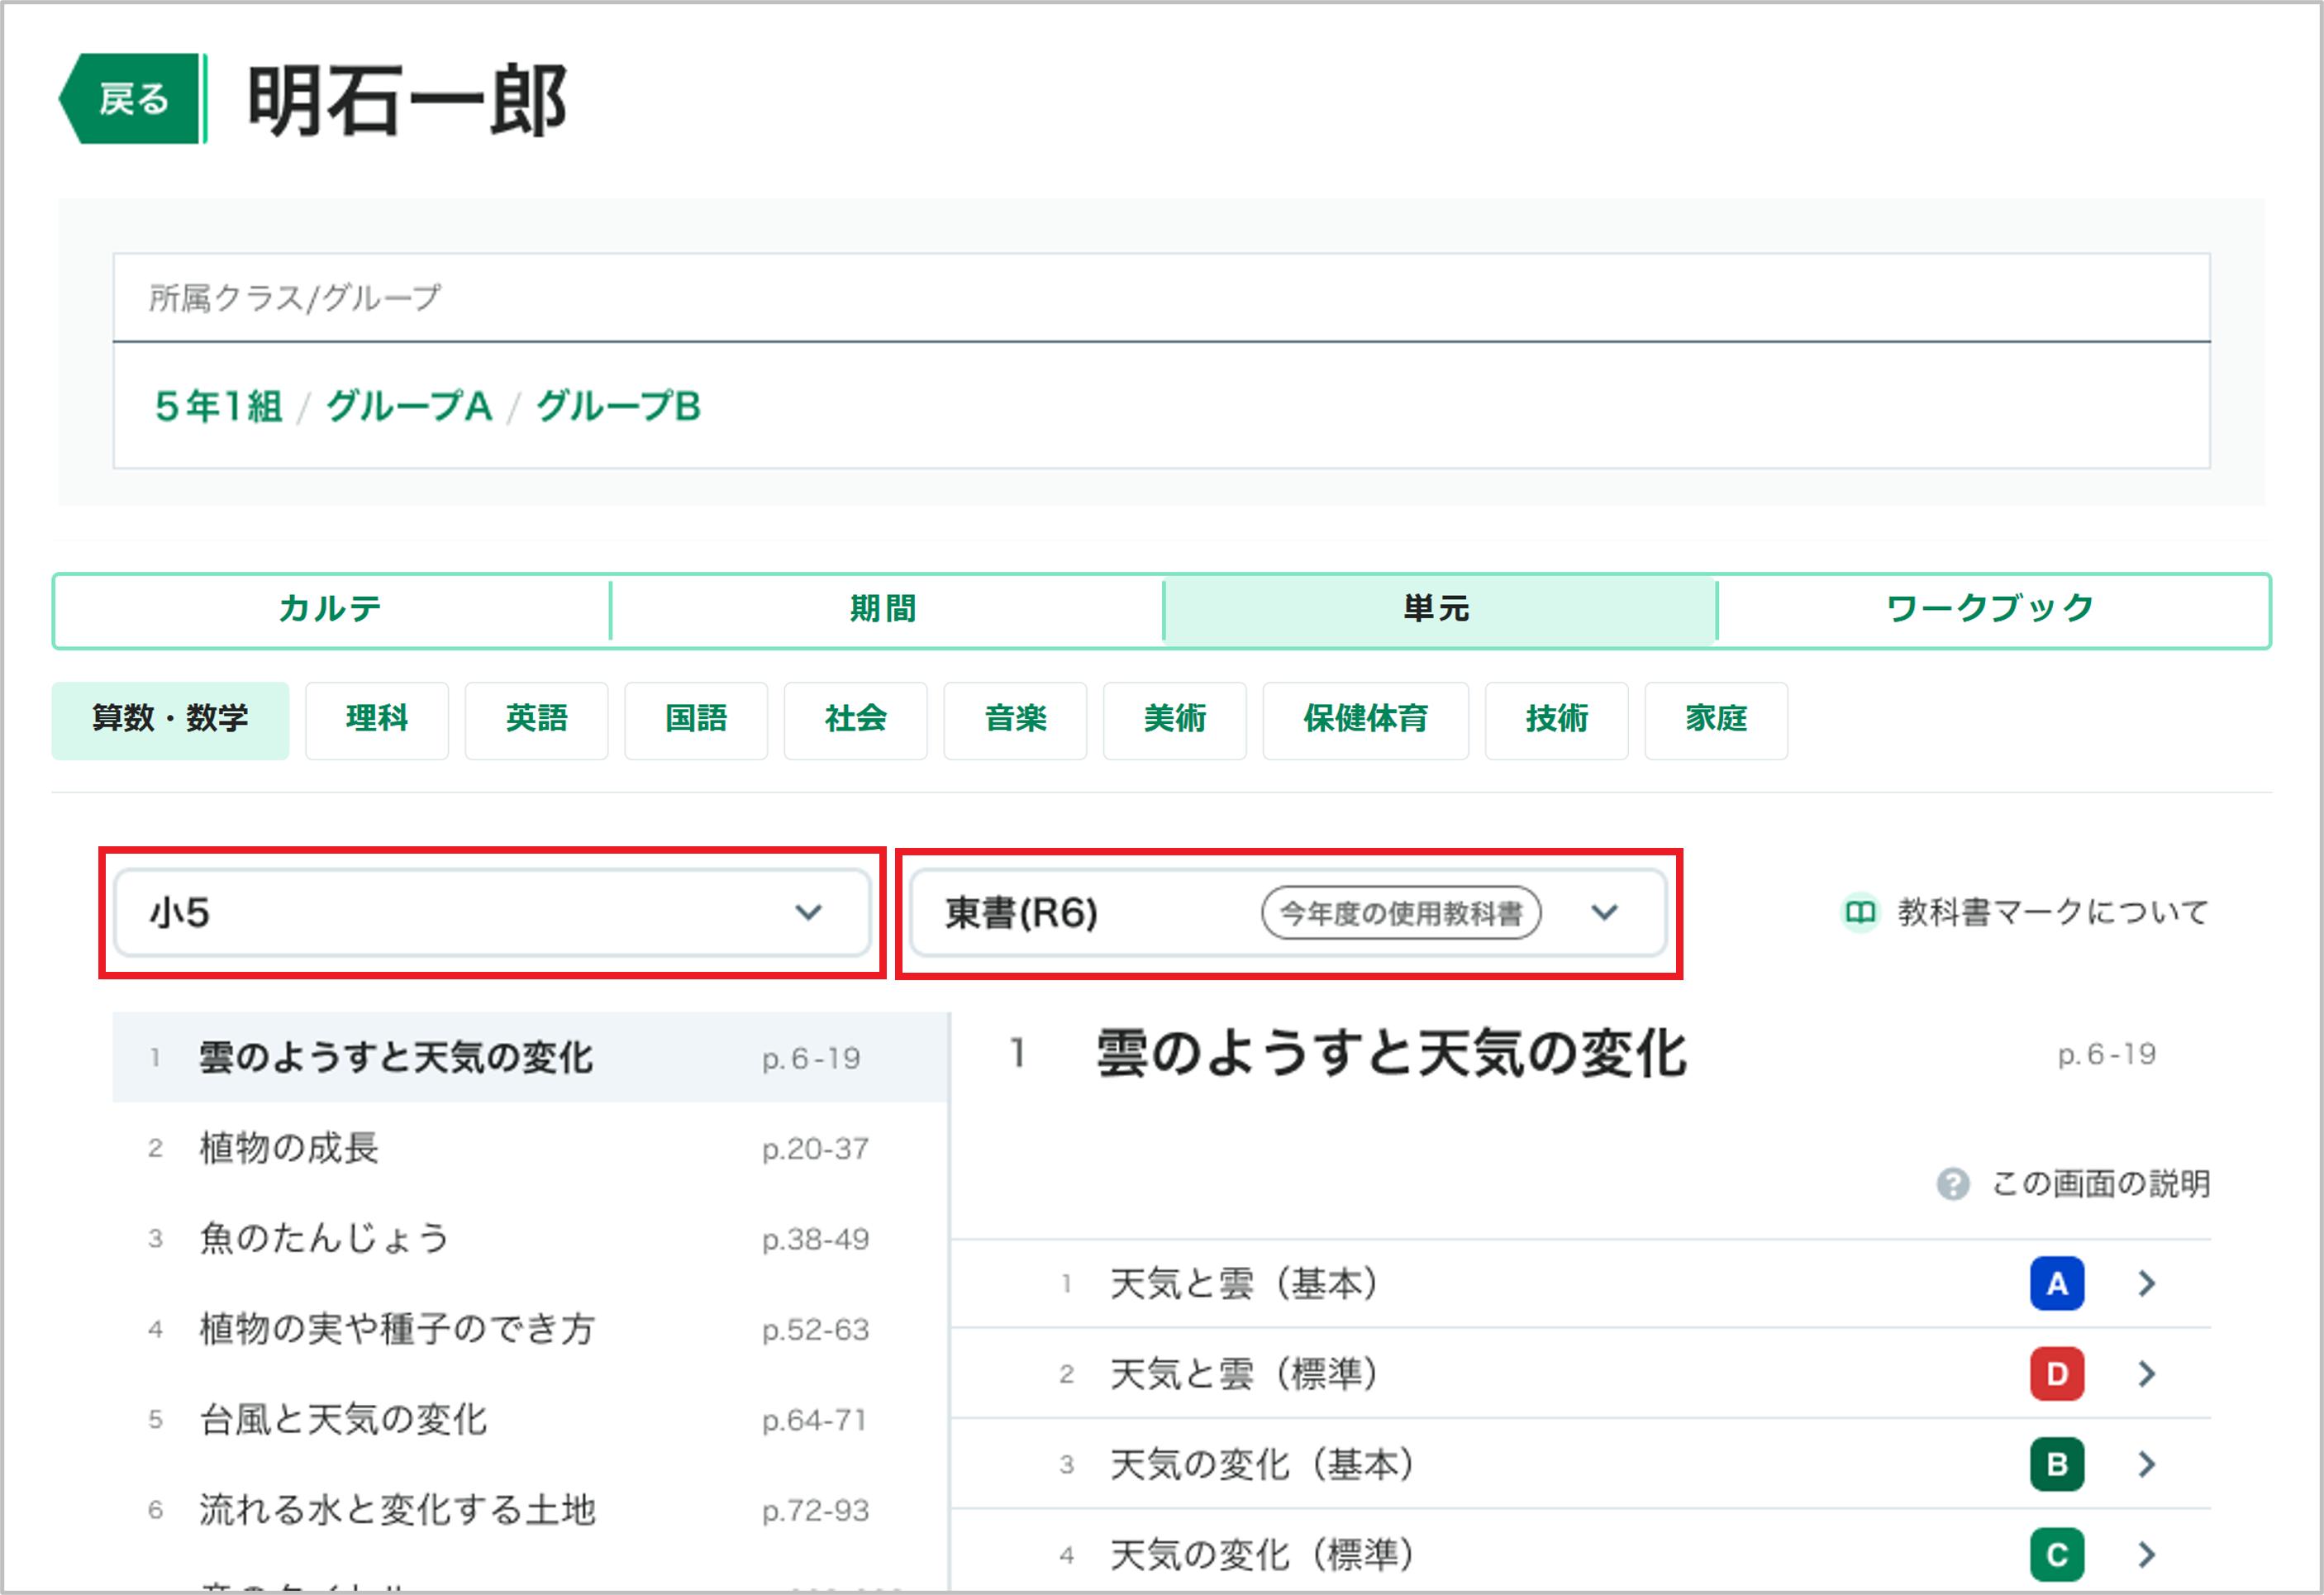
Task: Select unit 植物の実や種子のでき方
Action: (531, 1329)
